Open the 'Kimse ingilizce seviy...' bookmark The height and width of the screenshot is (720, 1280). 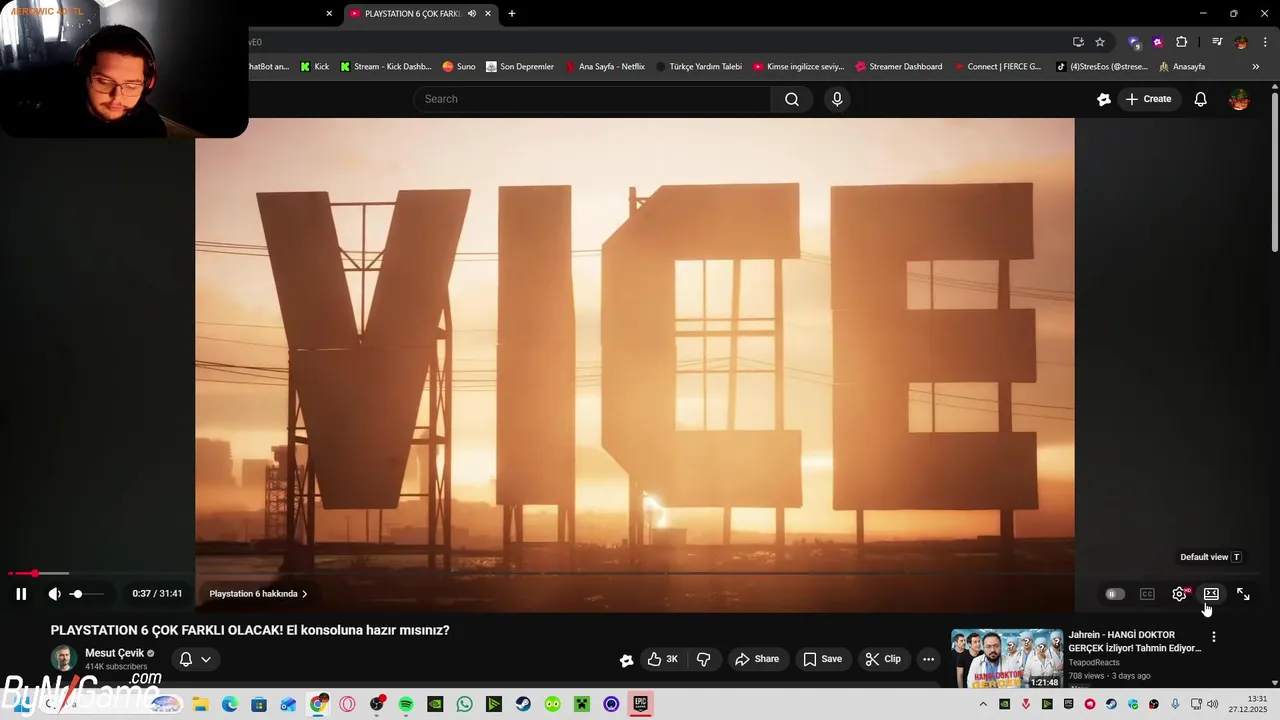[x=798, y=67]
